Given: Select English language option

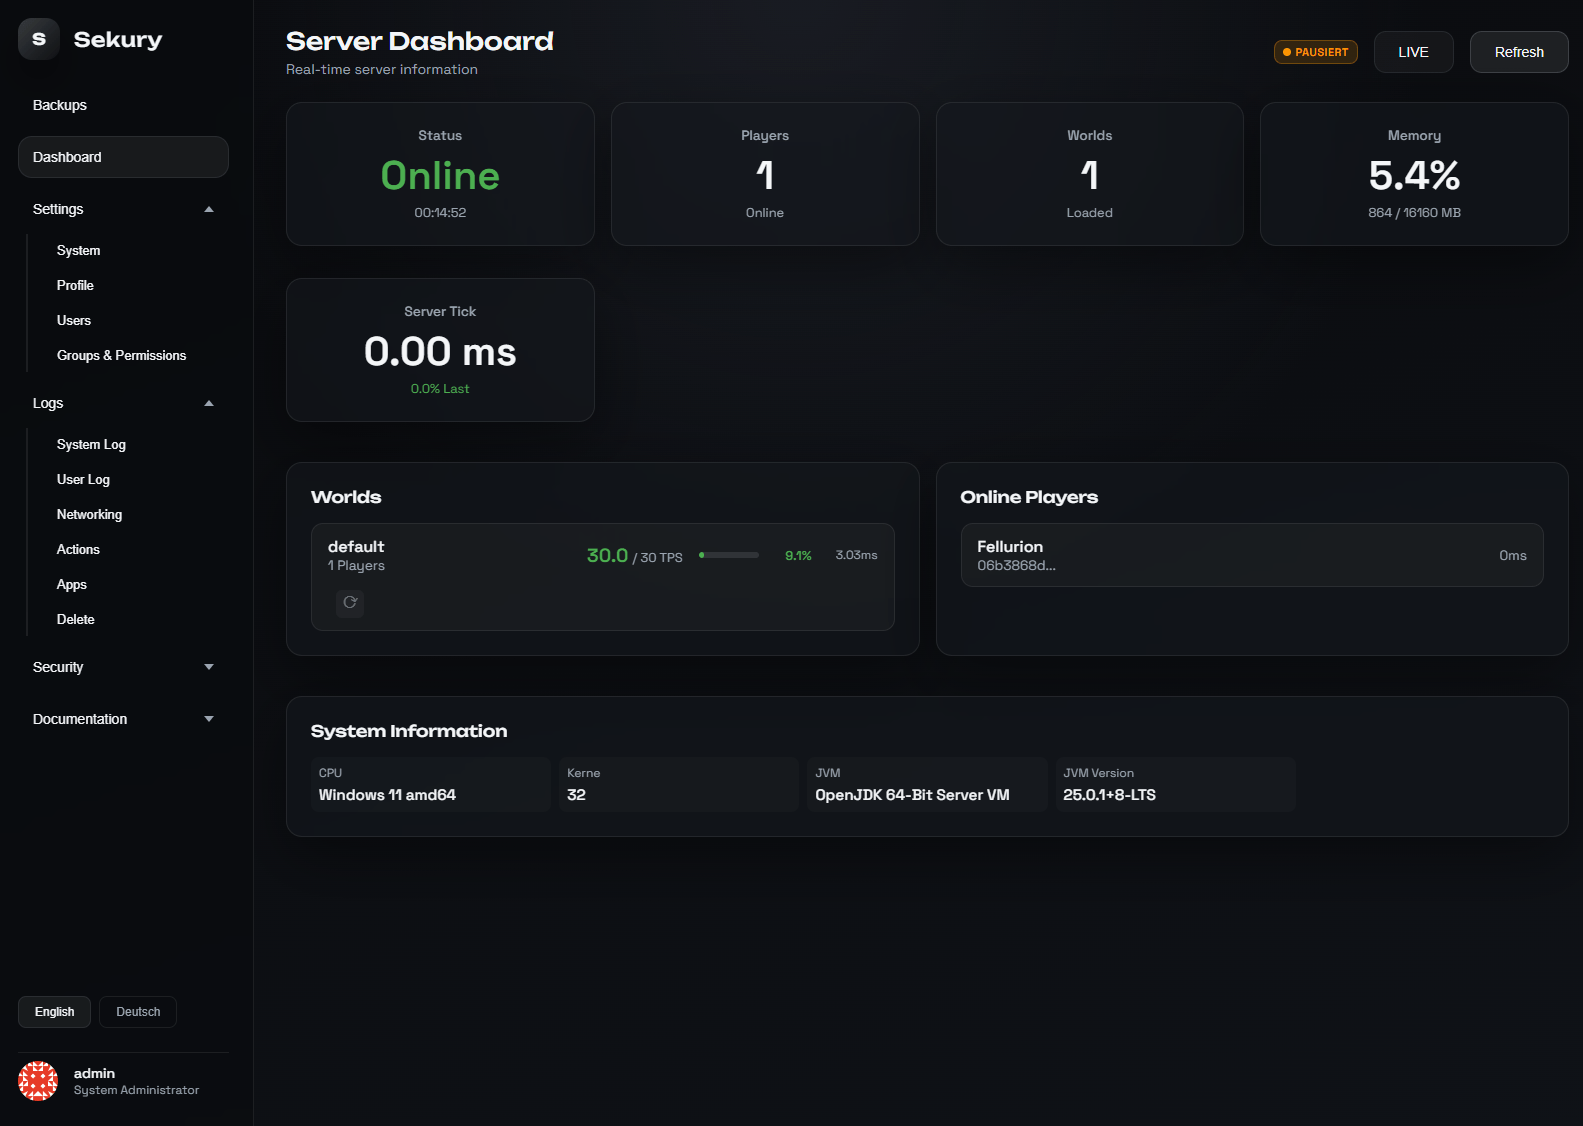Looking at the screenshot, I should click(x=54, y=1012).
